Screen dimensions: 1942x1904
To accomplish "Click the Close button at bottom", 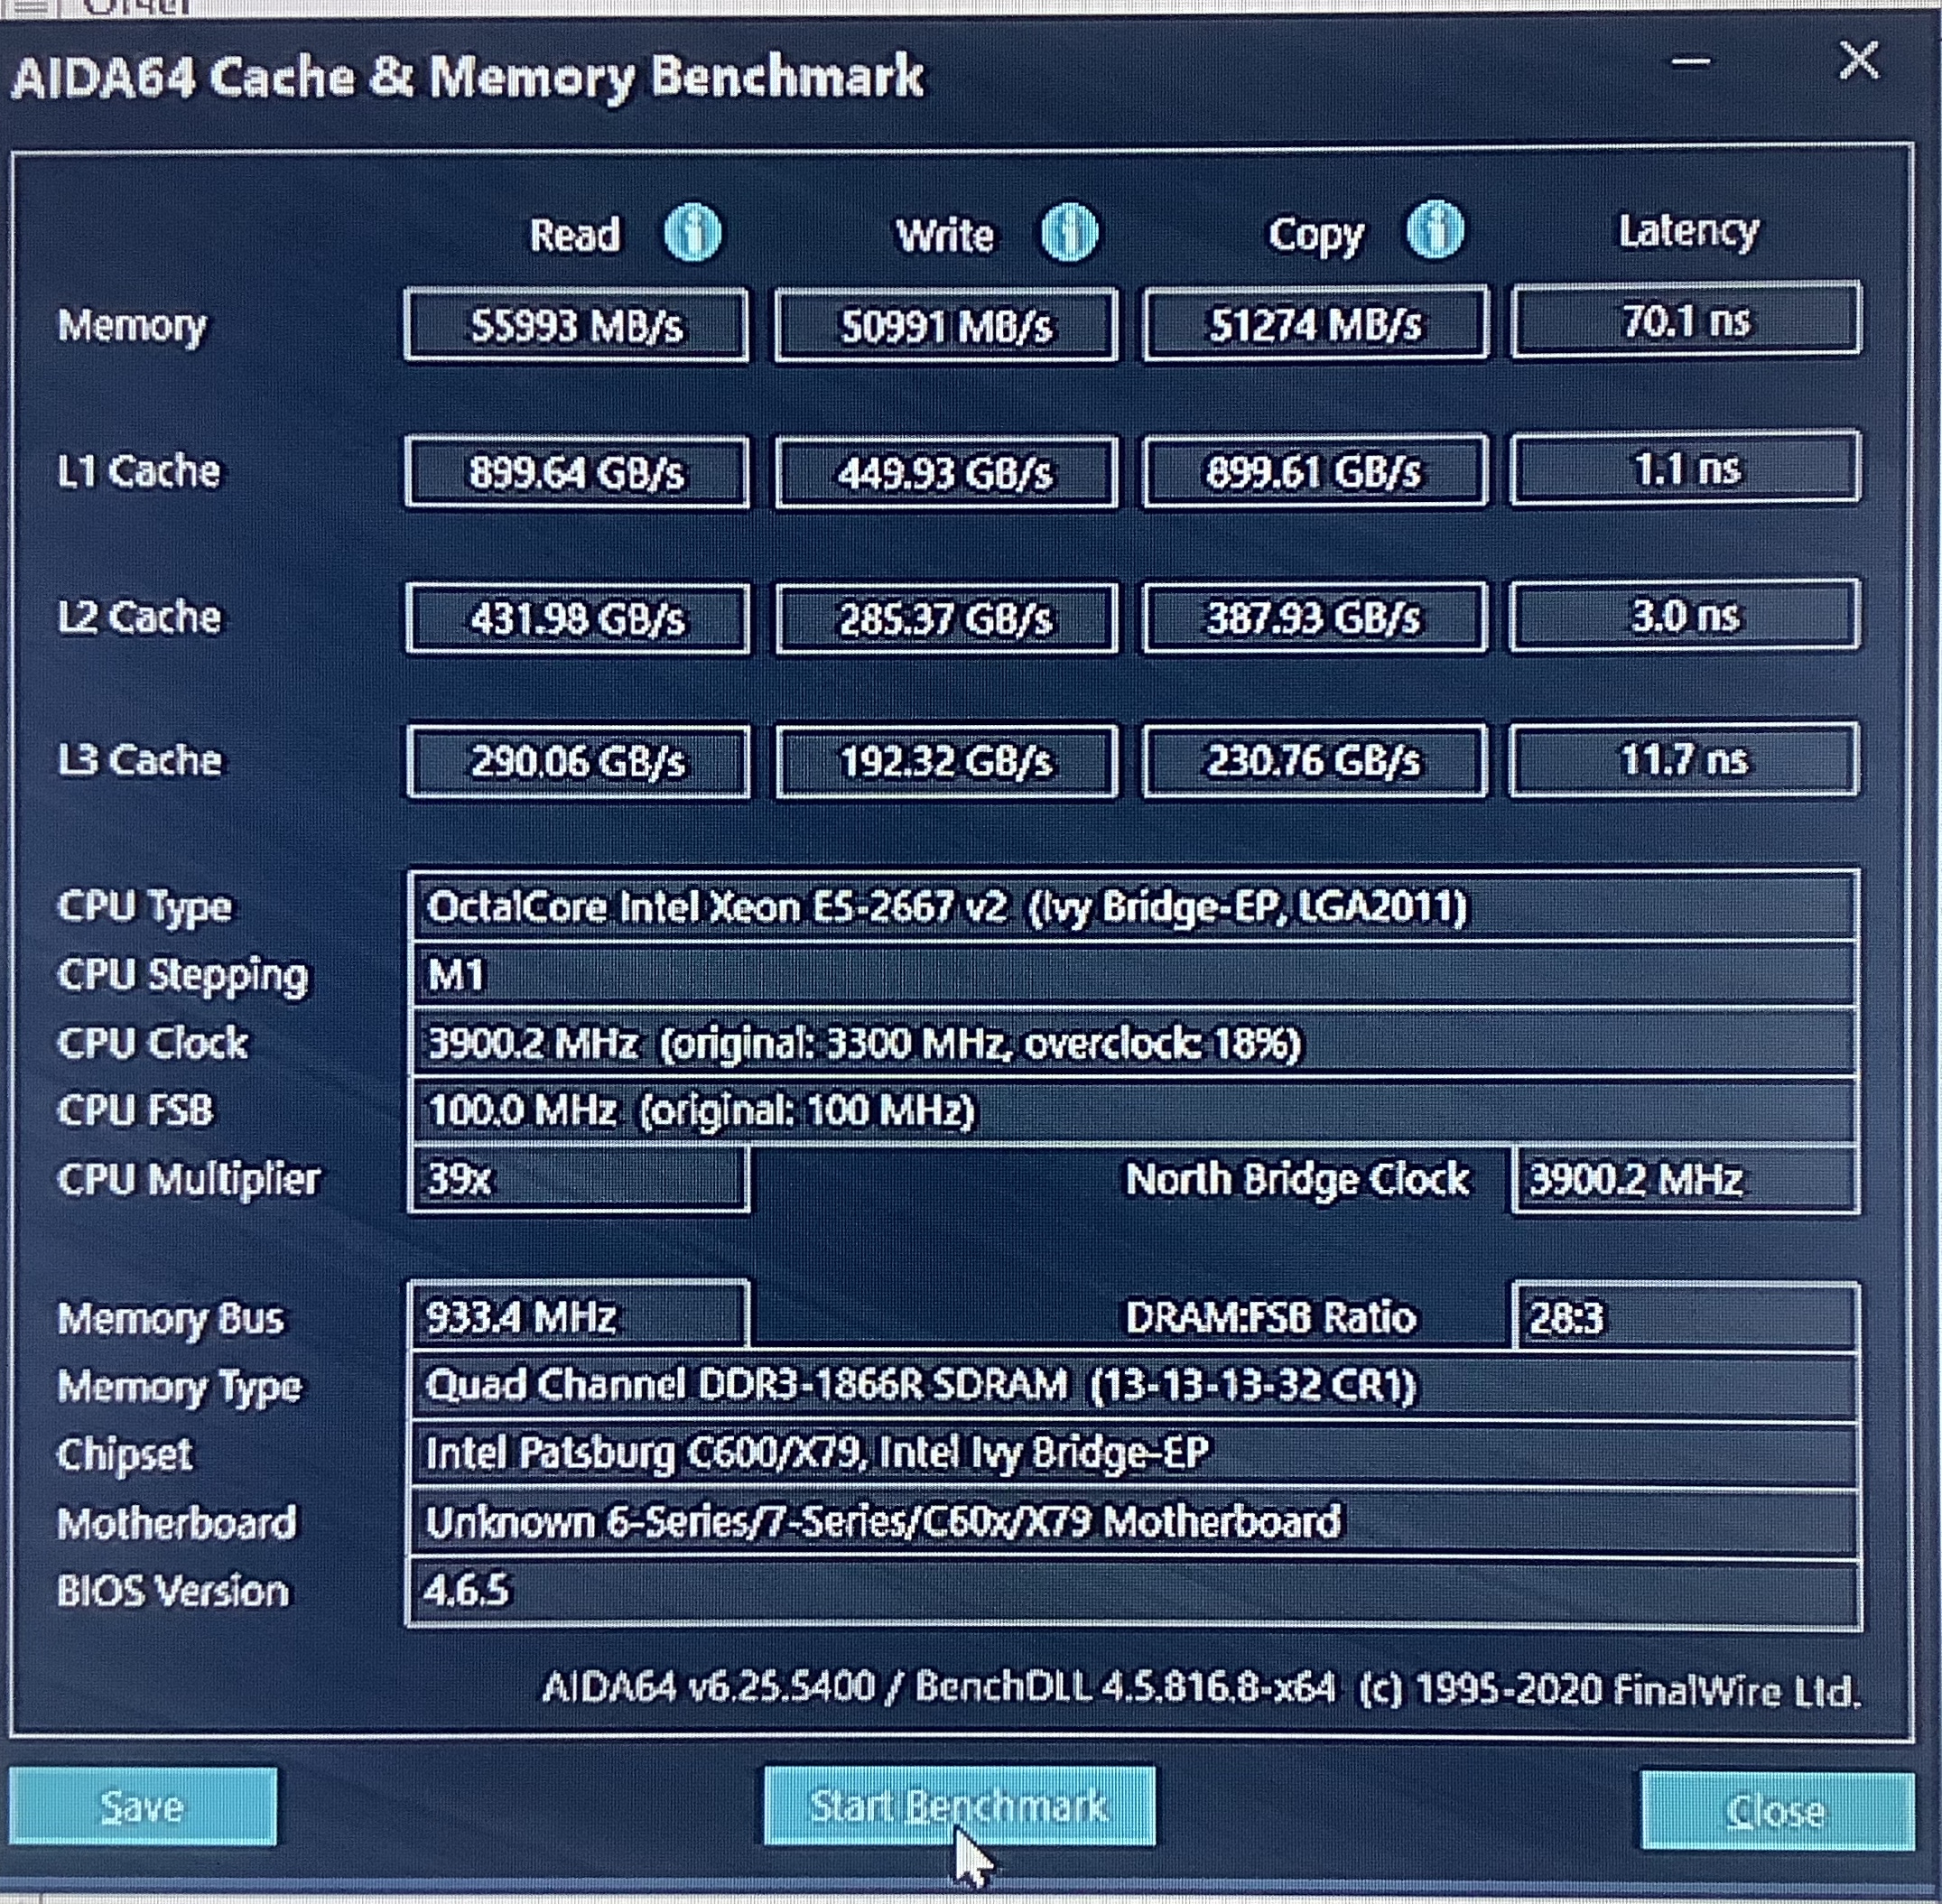I will pos(1776,1811).
